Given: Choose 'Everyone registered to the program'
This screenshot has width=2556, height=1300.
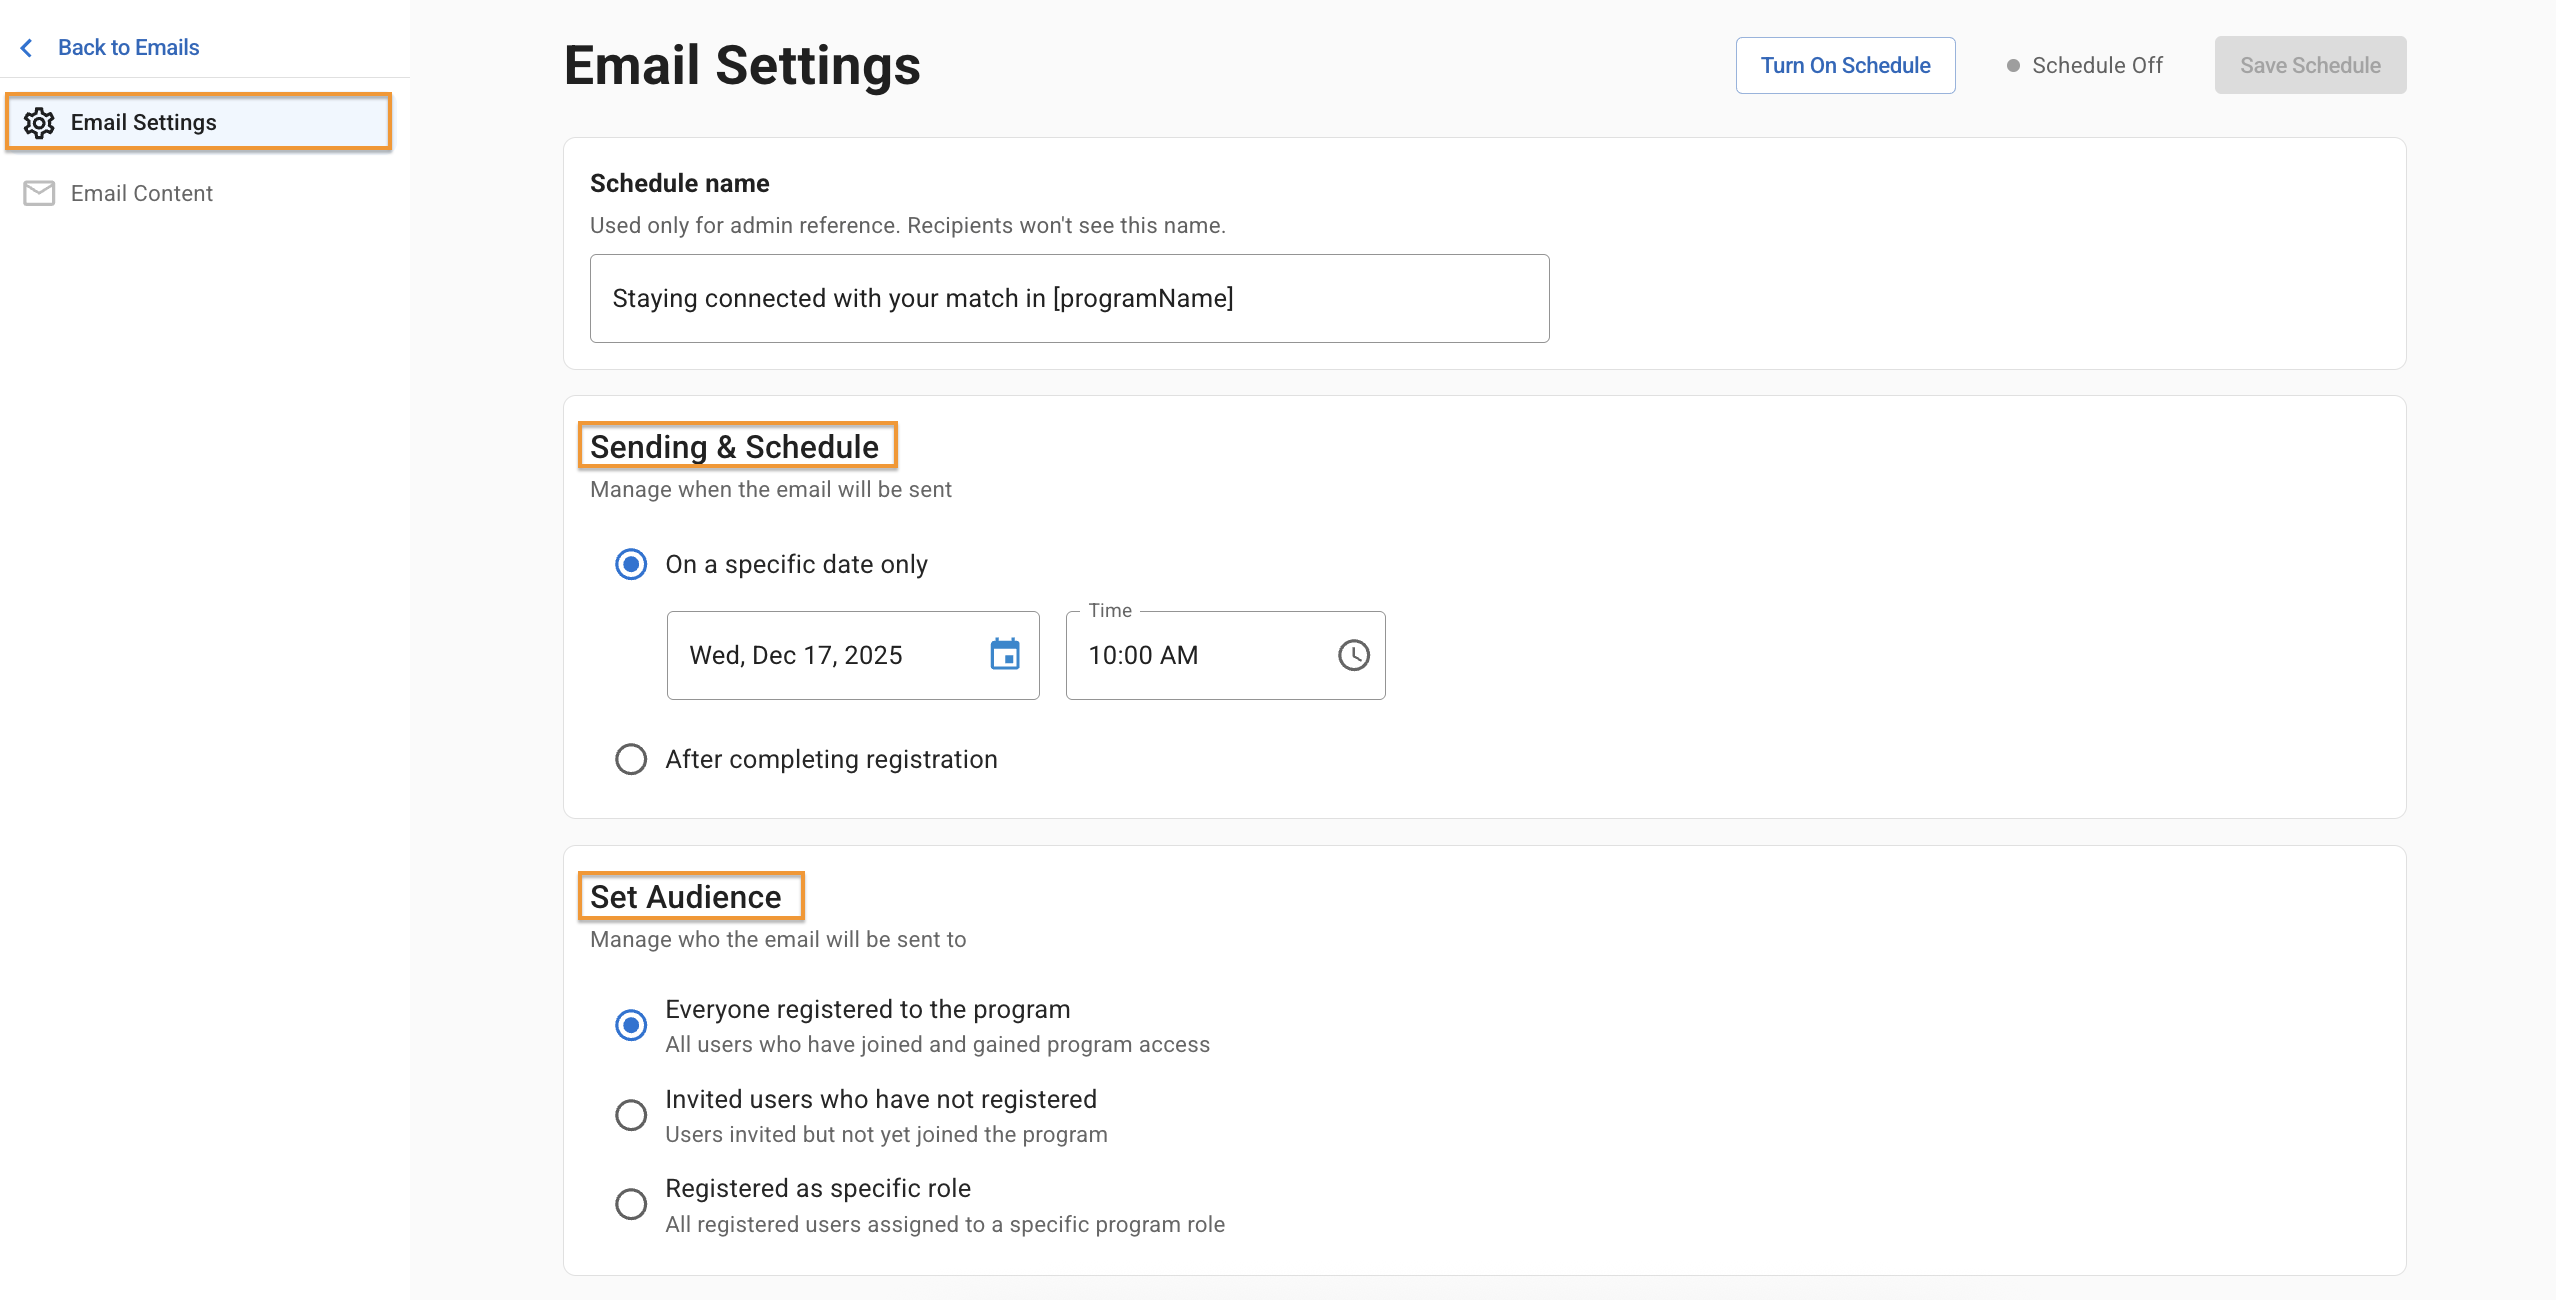Looking at the screenshot, I should click(x=631, y=1025).
